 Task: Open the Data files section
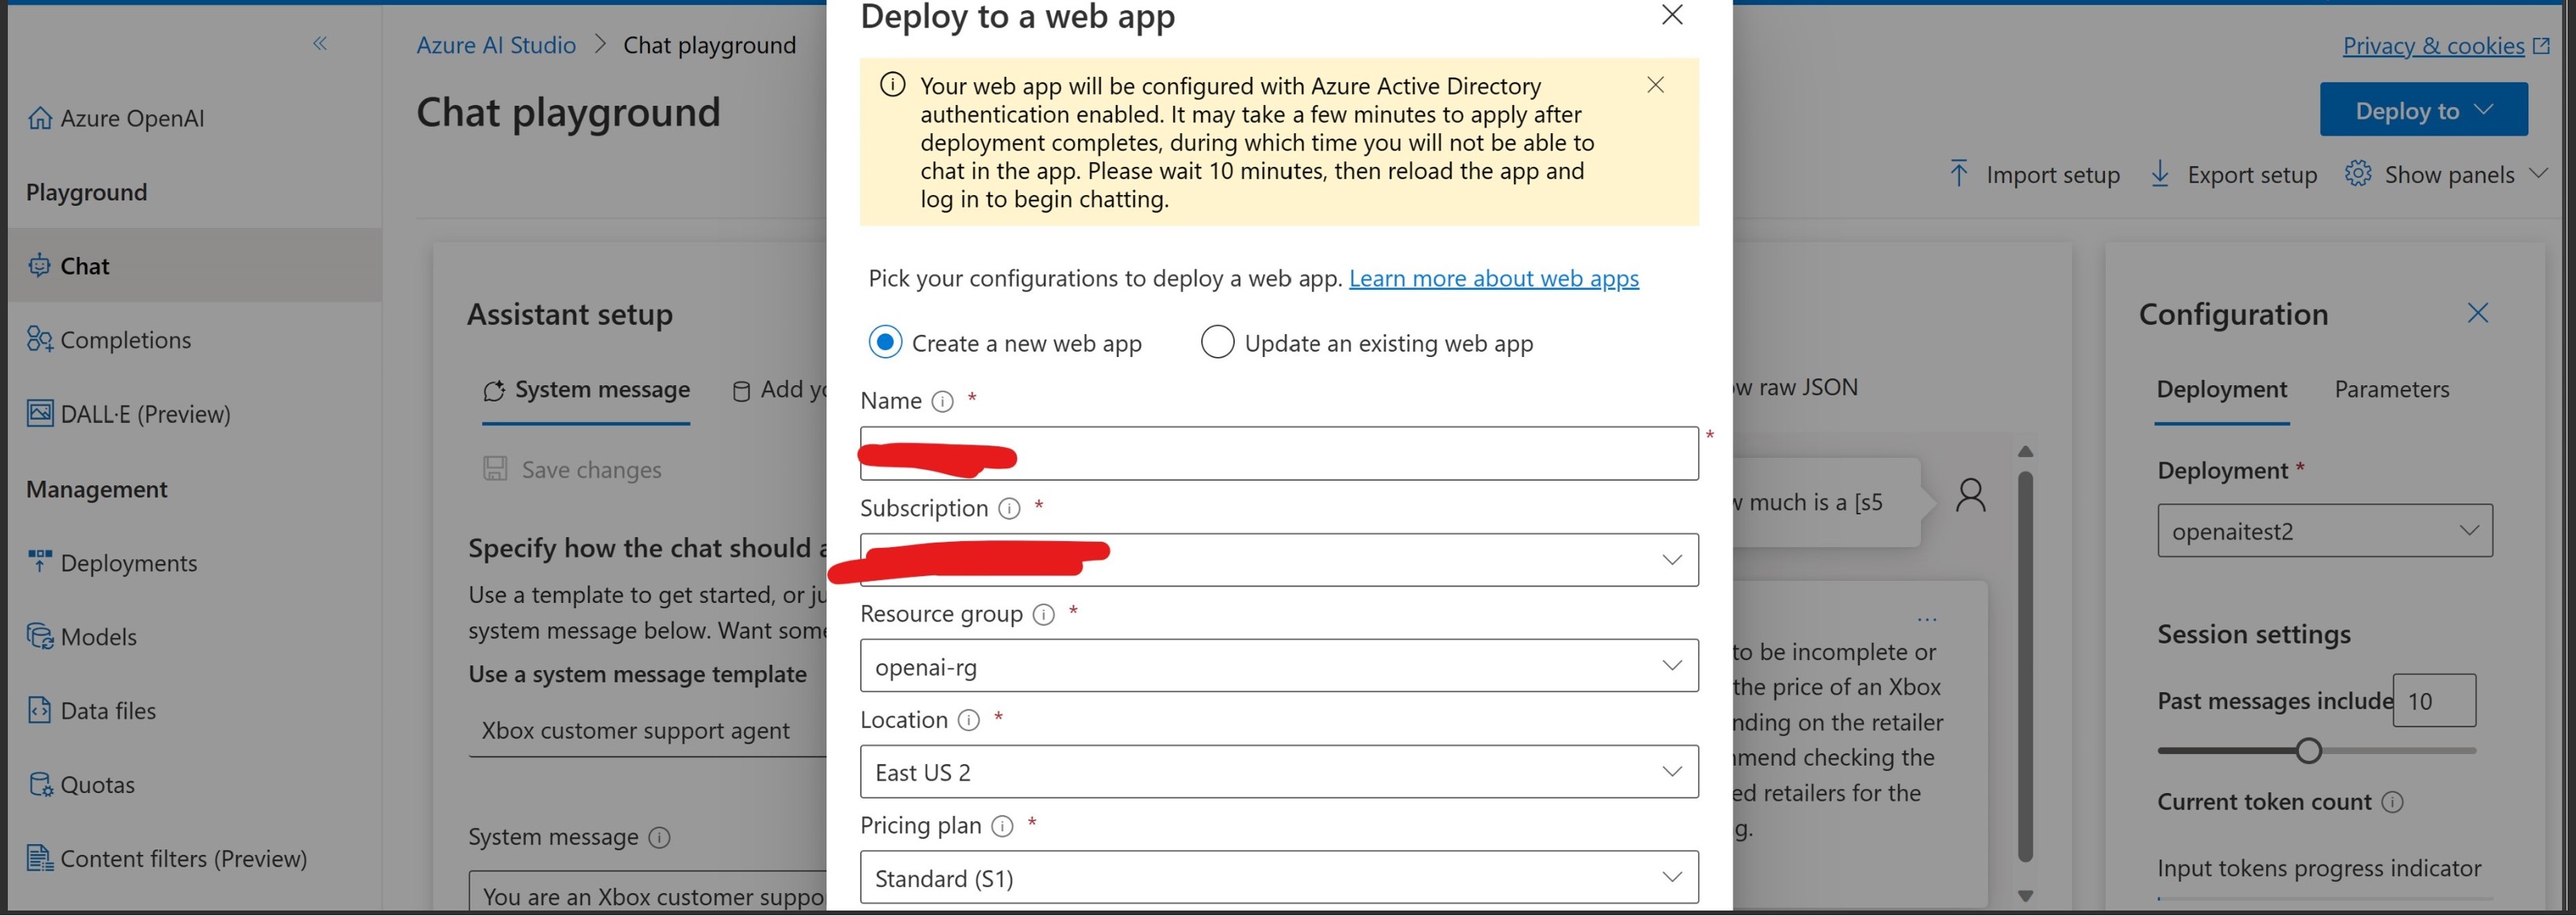click(x=107, y=710)
